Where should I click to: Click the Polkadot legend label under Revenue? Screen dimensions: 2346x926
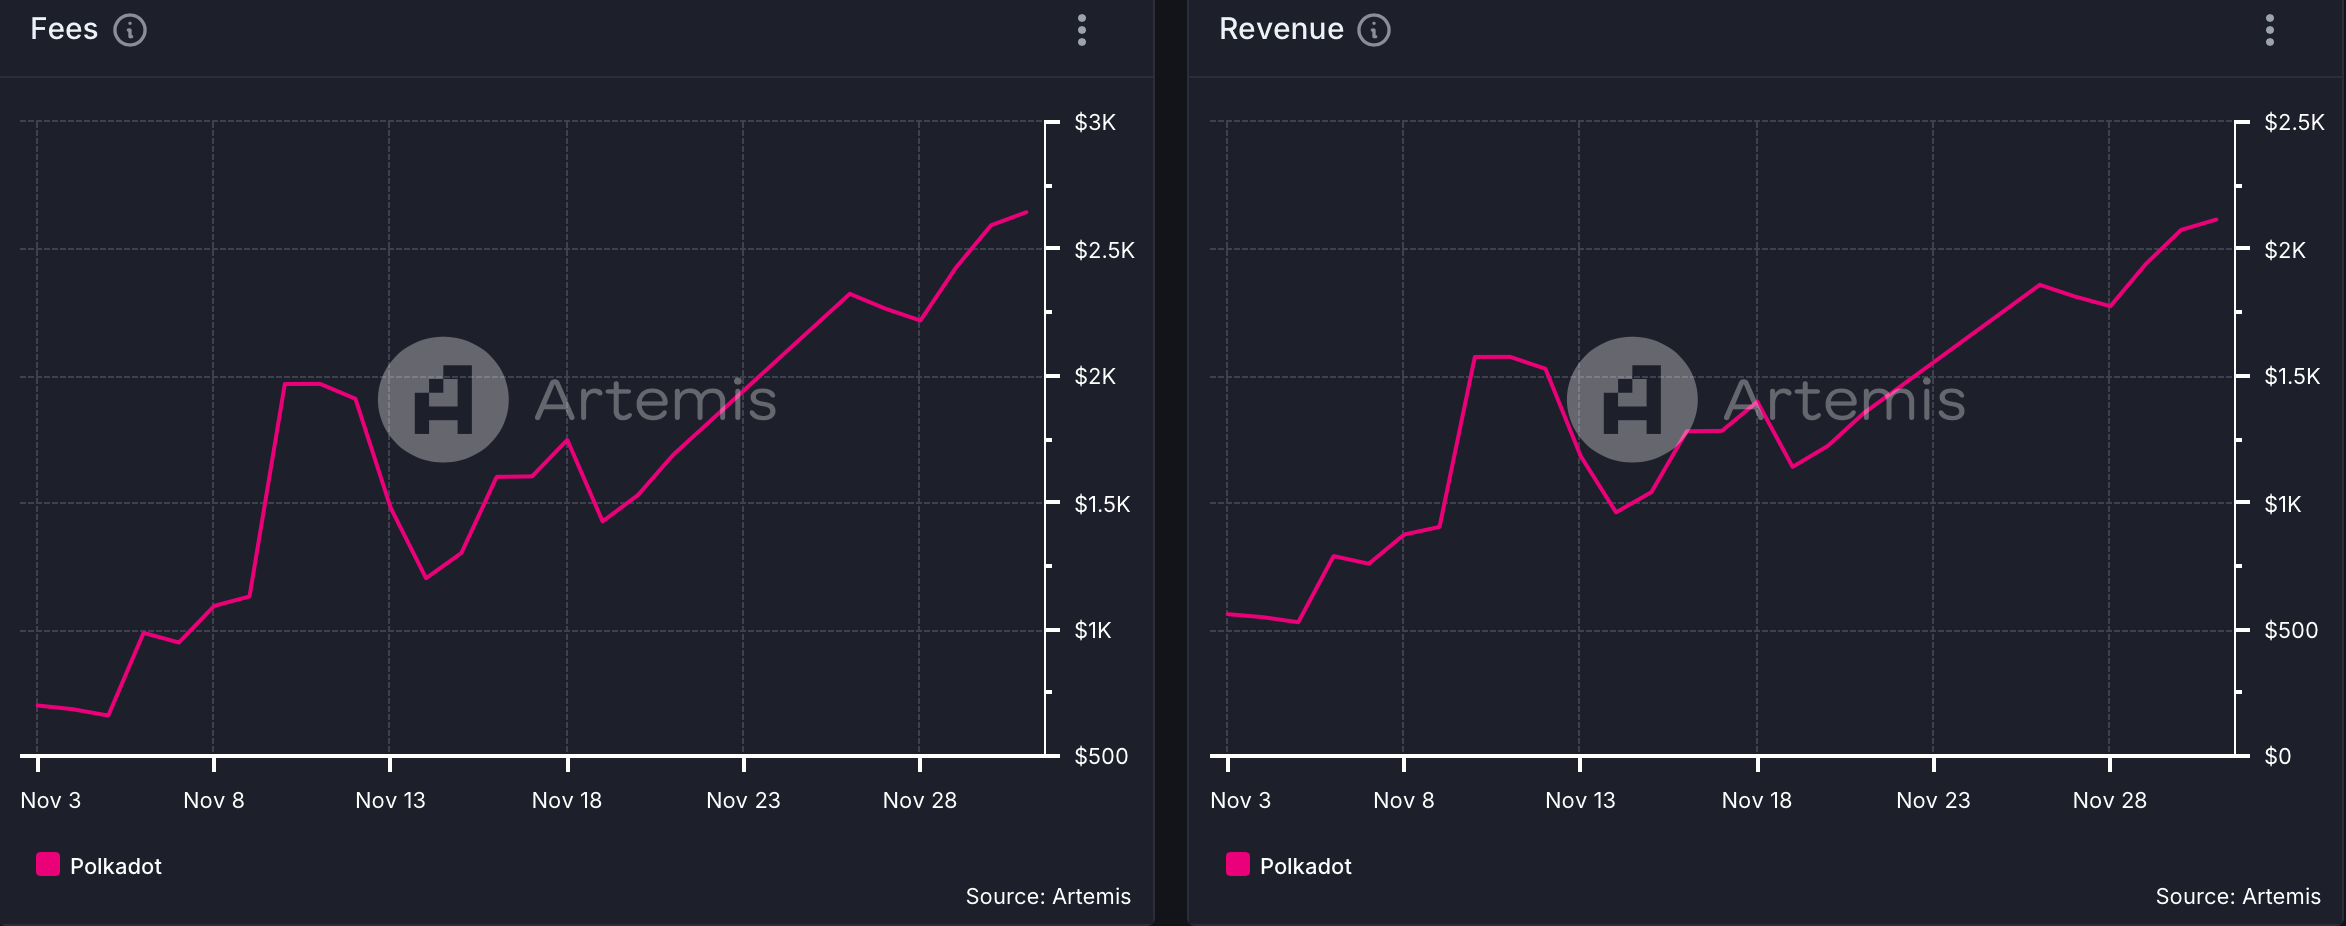click(x=1306, y=866)
